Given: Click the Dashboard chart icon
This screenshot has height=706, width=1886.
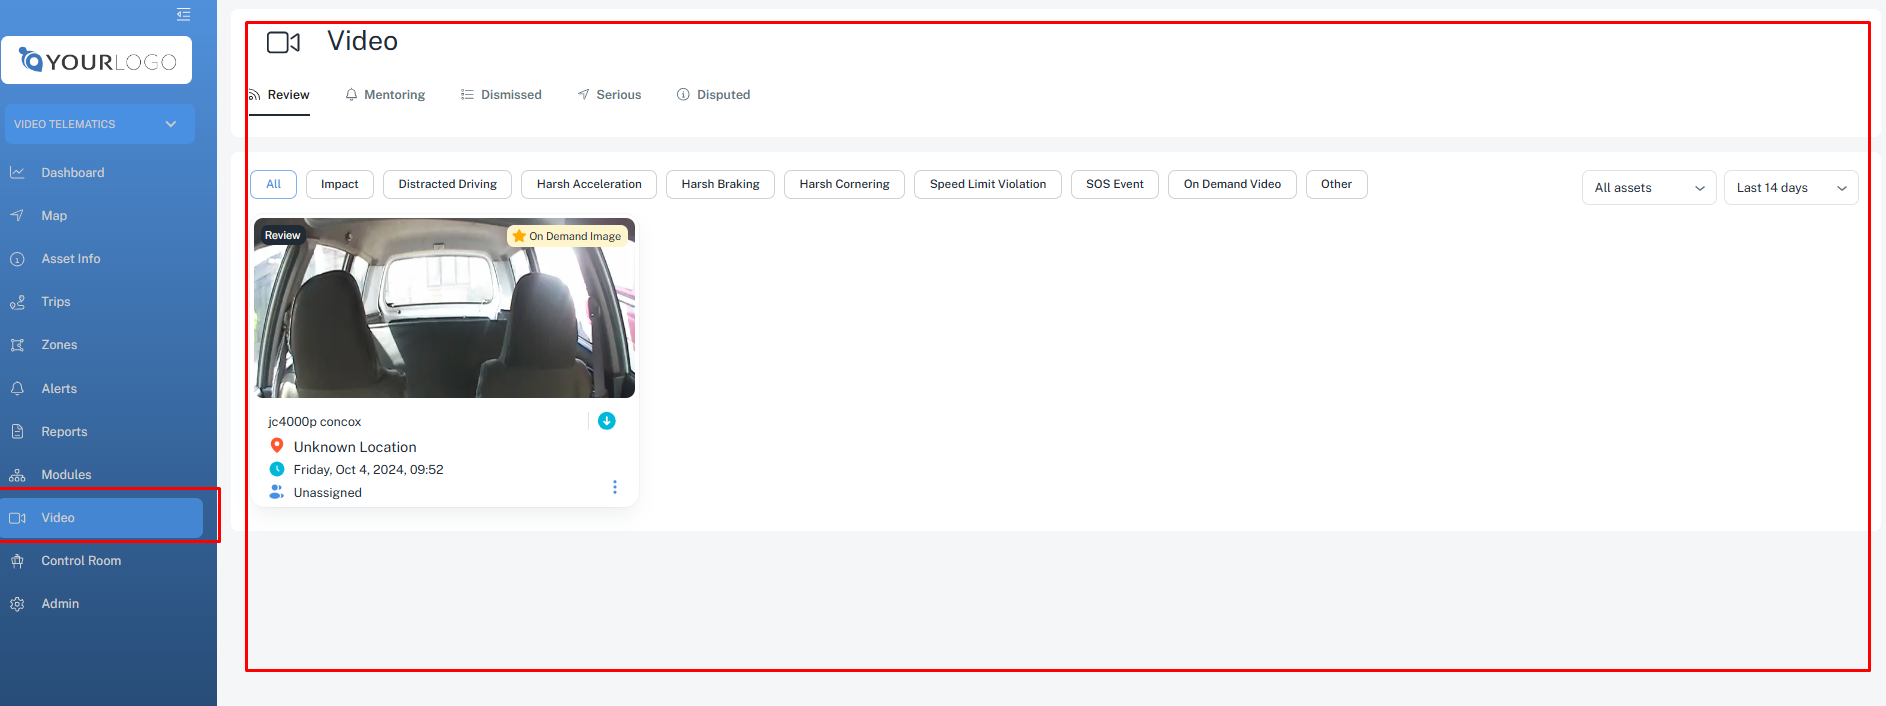Looking at the screenshot, I should [17, 172].
